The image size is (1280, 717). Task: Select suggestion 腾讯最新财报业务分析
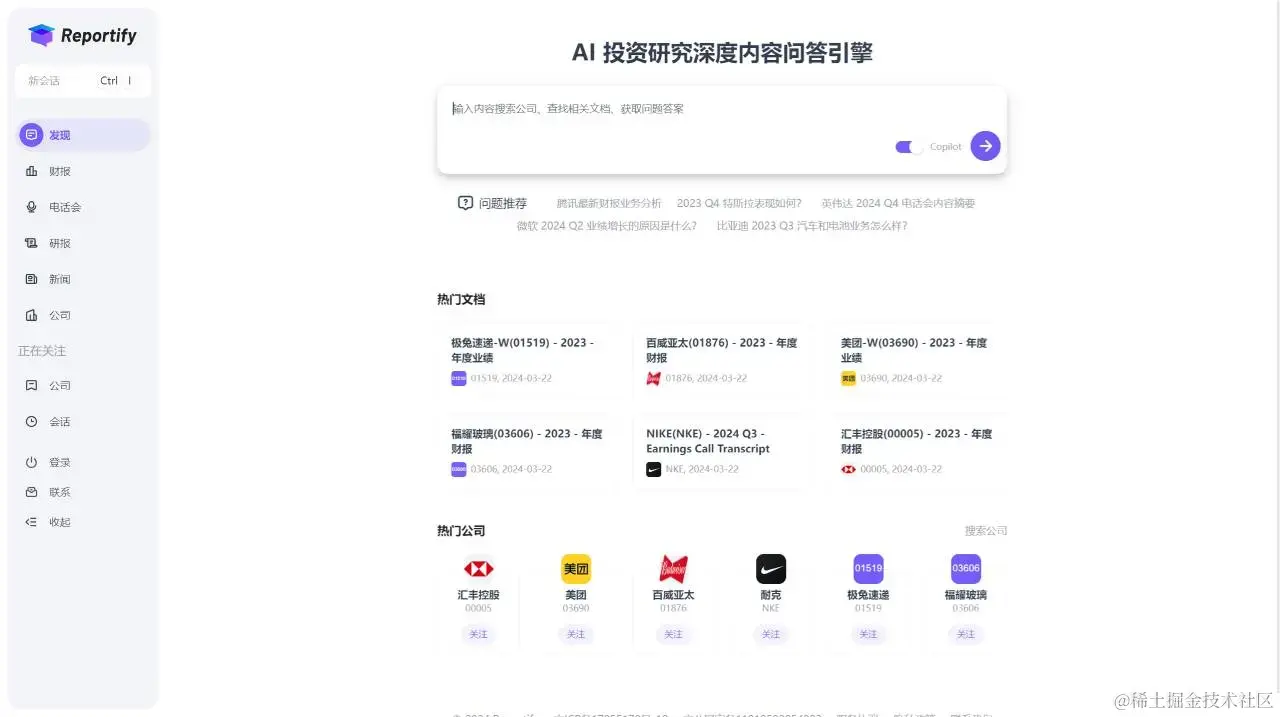(x=609, y=203)
